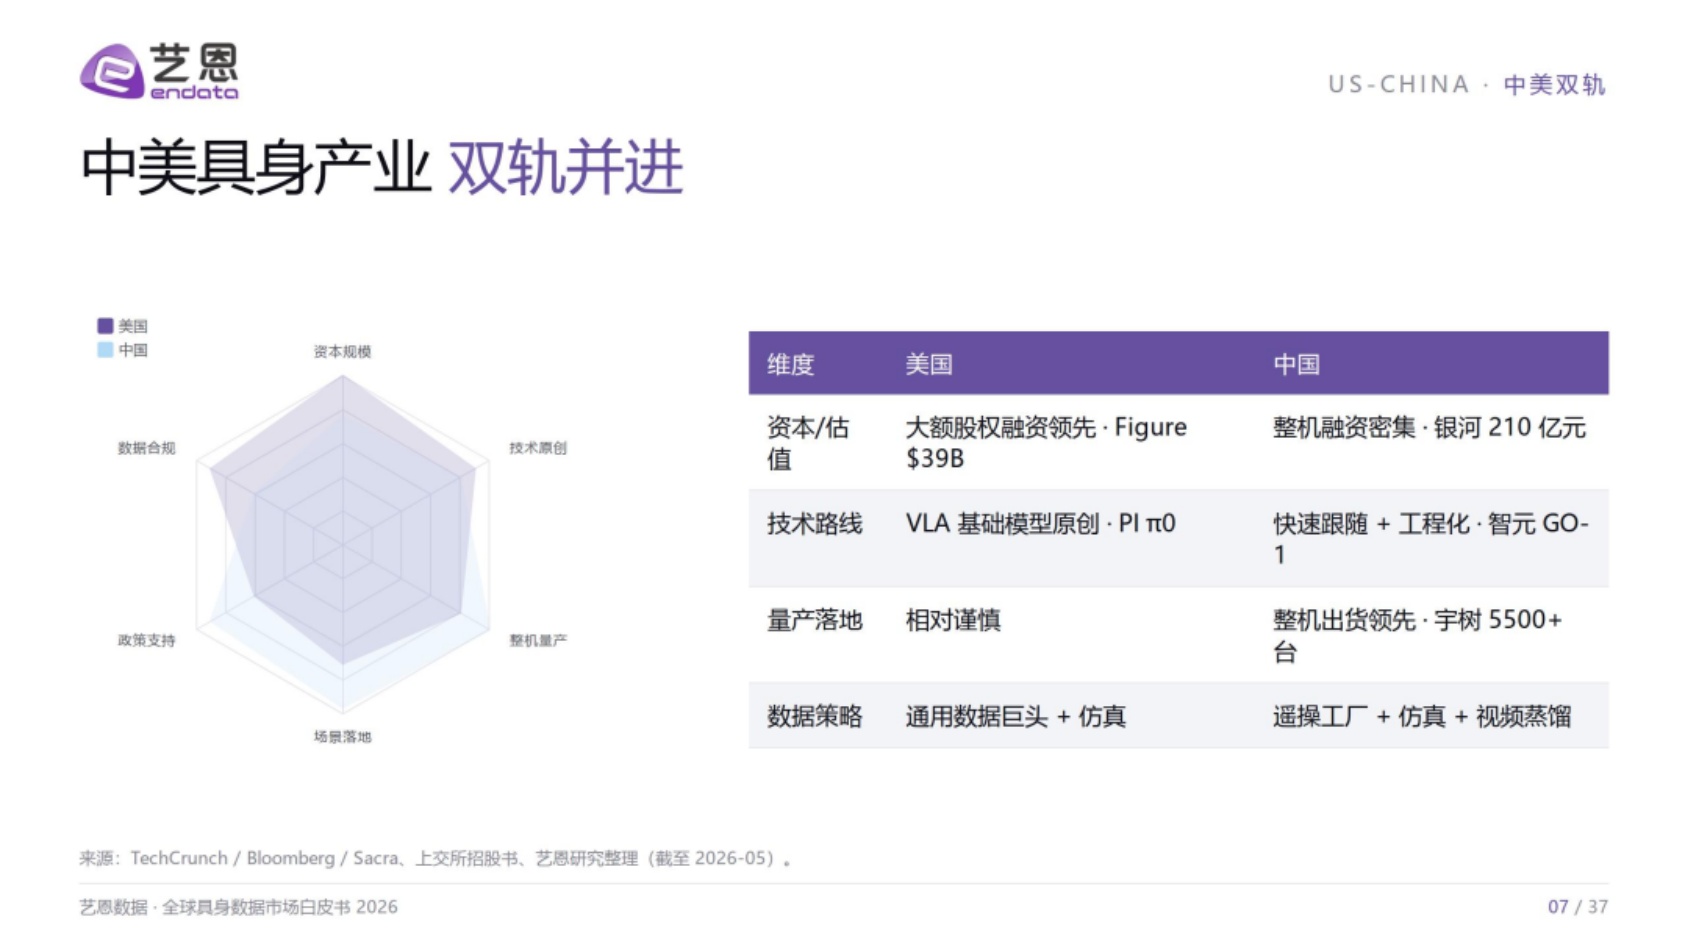Click the 政策支持 radar axis label

click(147, 640)
